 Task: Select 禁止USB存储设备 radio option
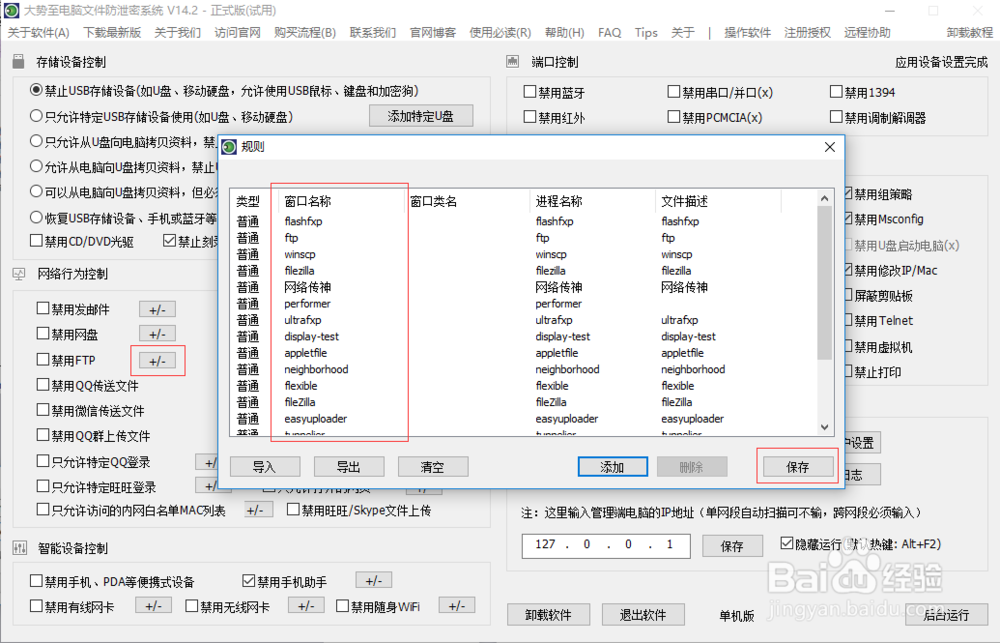click(x=36, y=91)
